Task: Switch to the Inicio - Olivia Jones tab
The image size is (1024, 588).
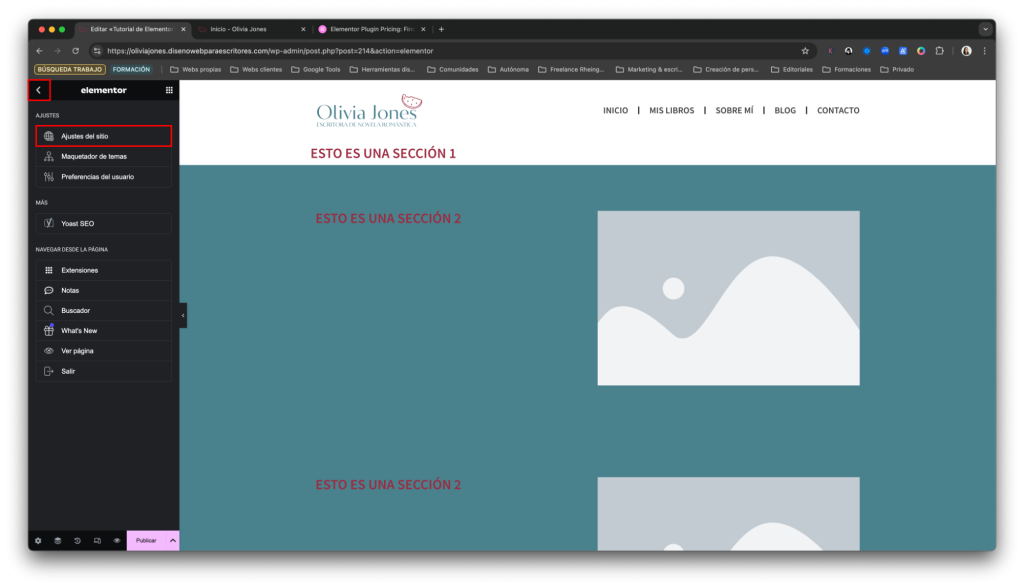Action: [250, 29]
